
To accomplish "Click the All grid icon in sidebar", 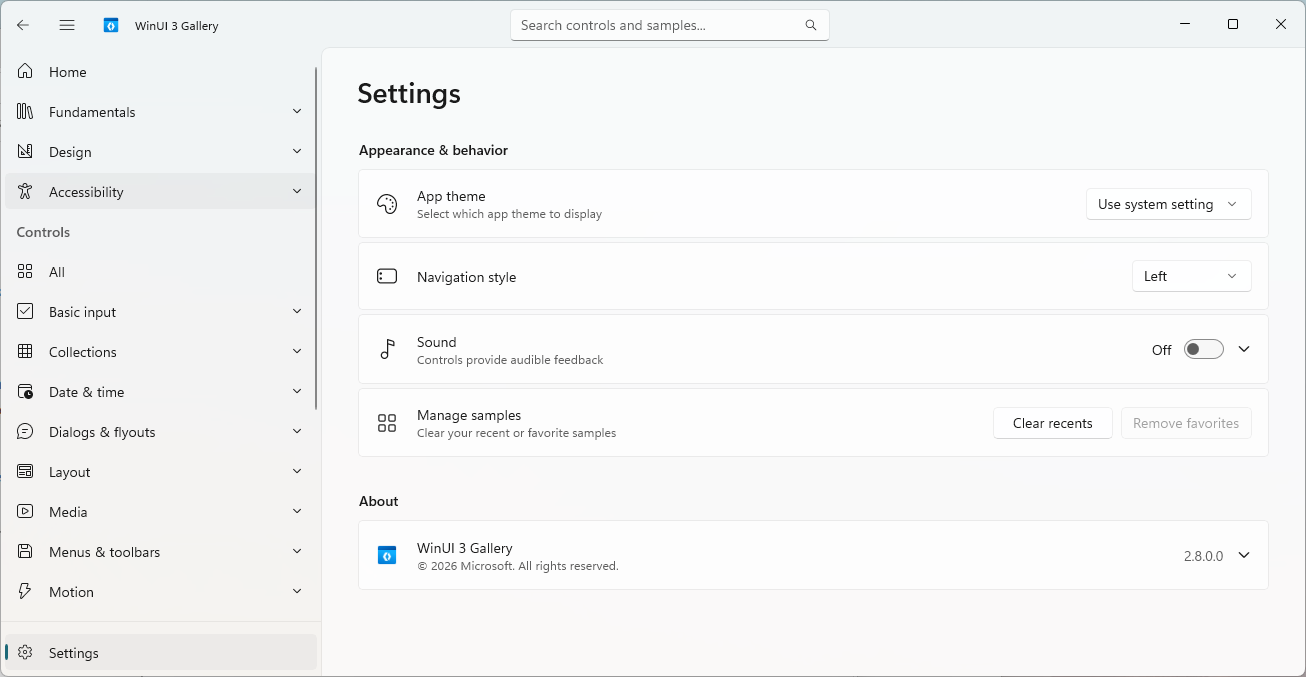I will pyautogui.click(x=25, y=271).
